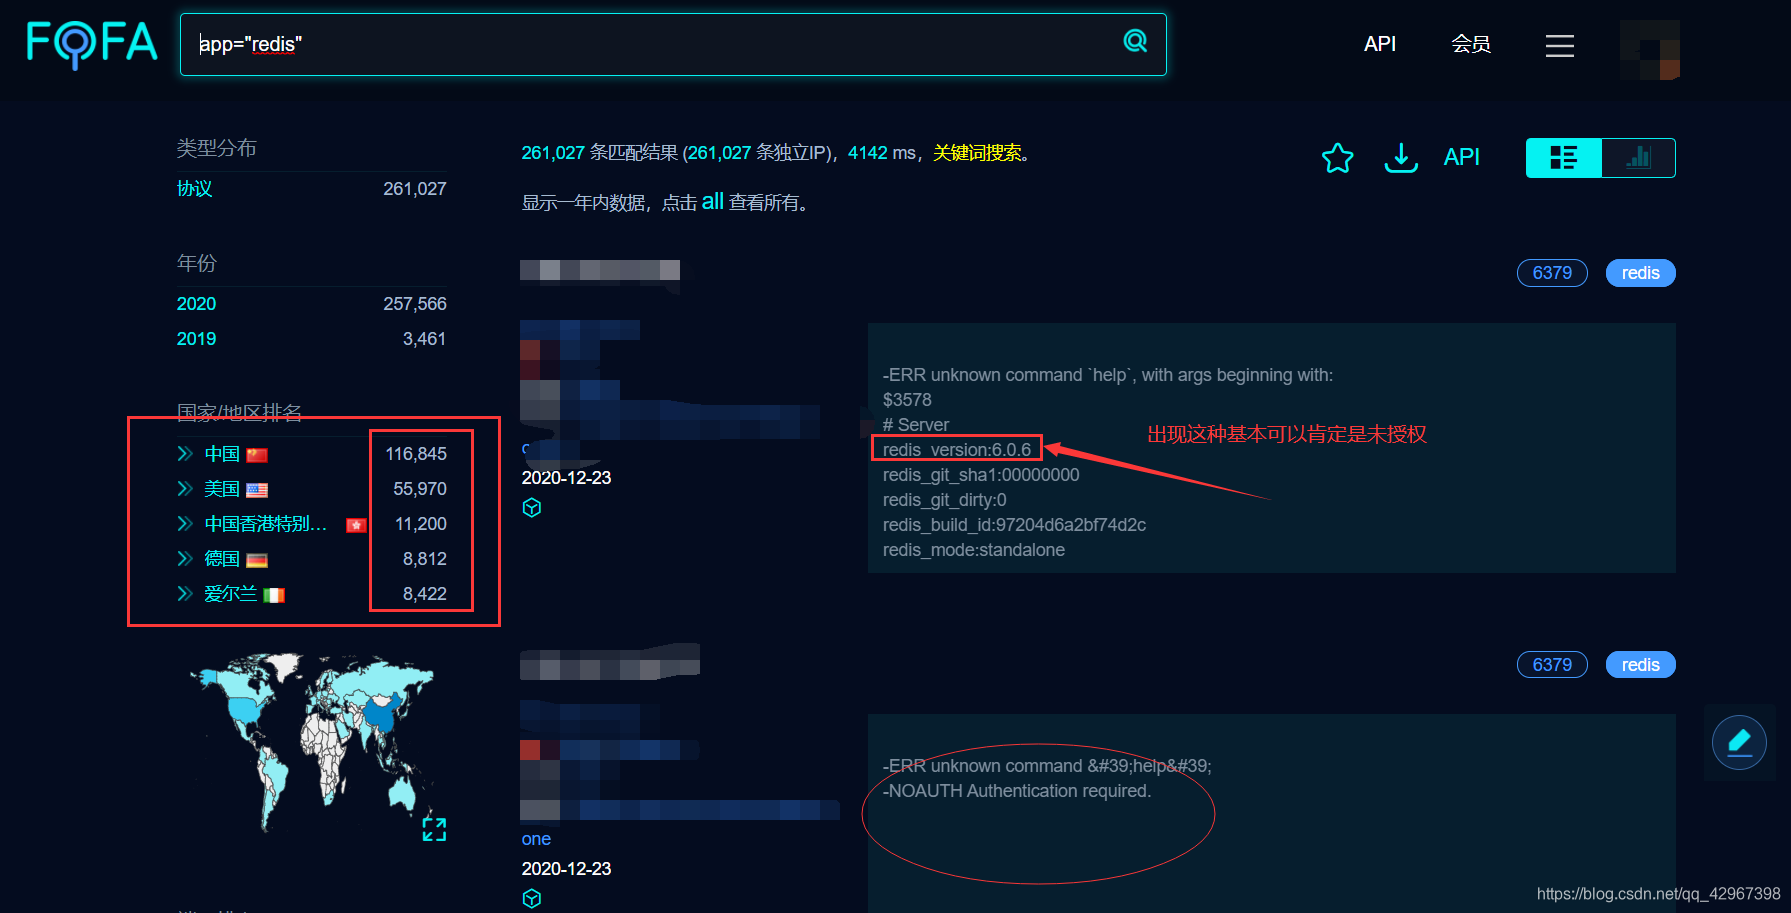Click the 美国 flag icon
This screenshot has width=1791, height=913.
pos(257,491)
